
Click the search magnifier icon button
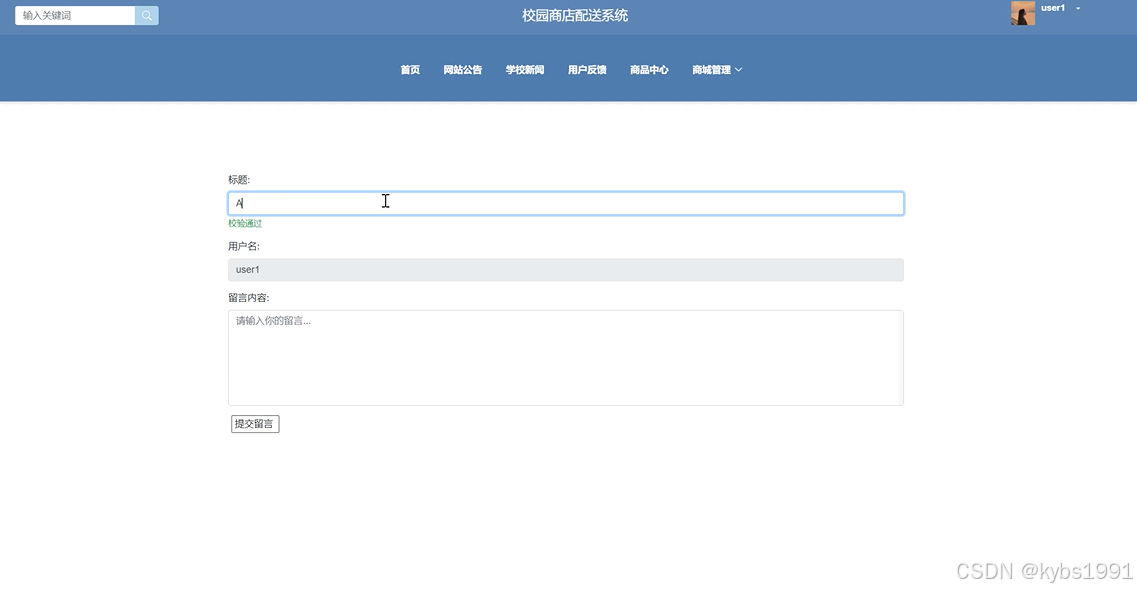(146, 15)
